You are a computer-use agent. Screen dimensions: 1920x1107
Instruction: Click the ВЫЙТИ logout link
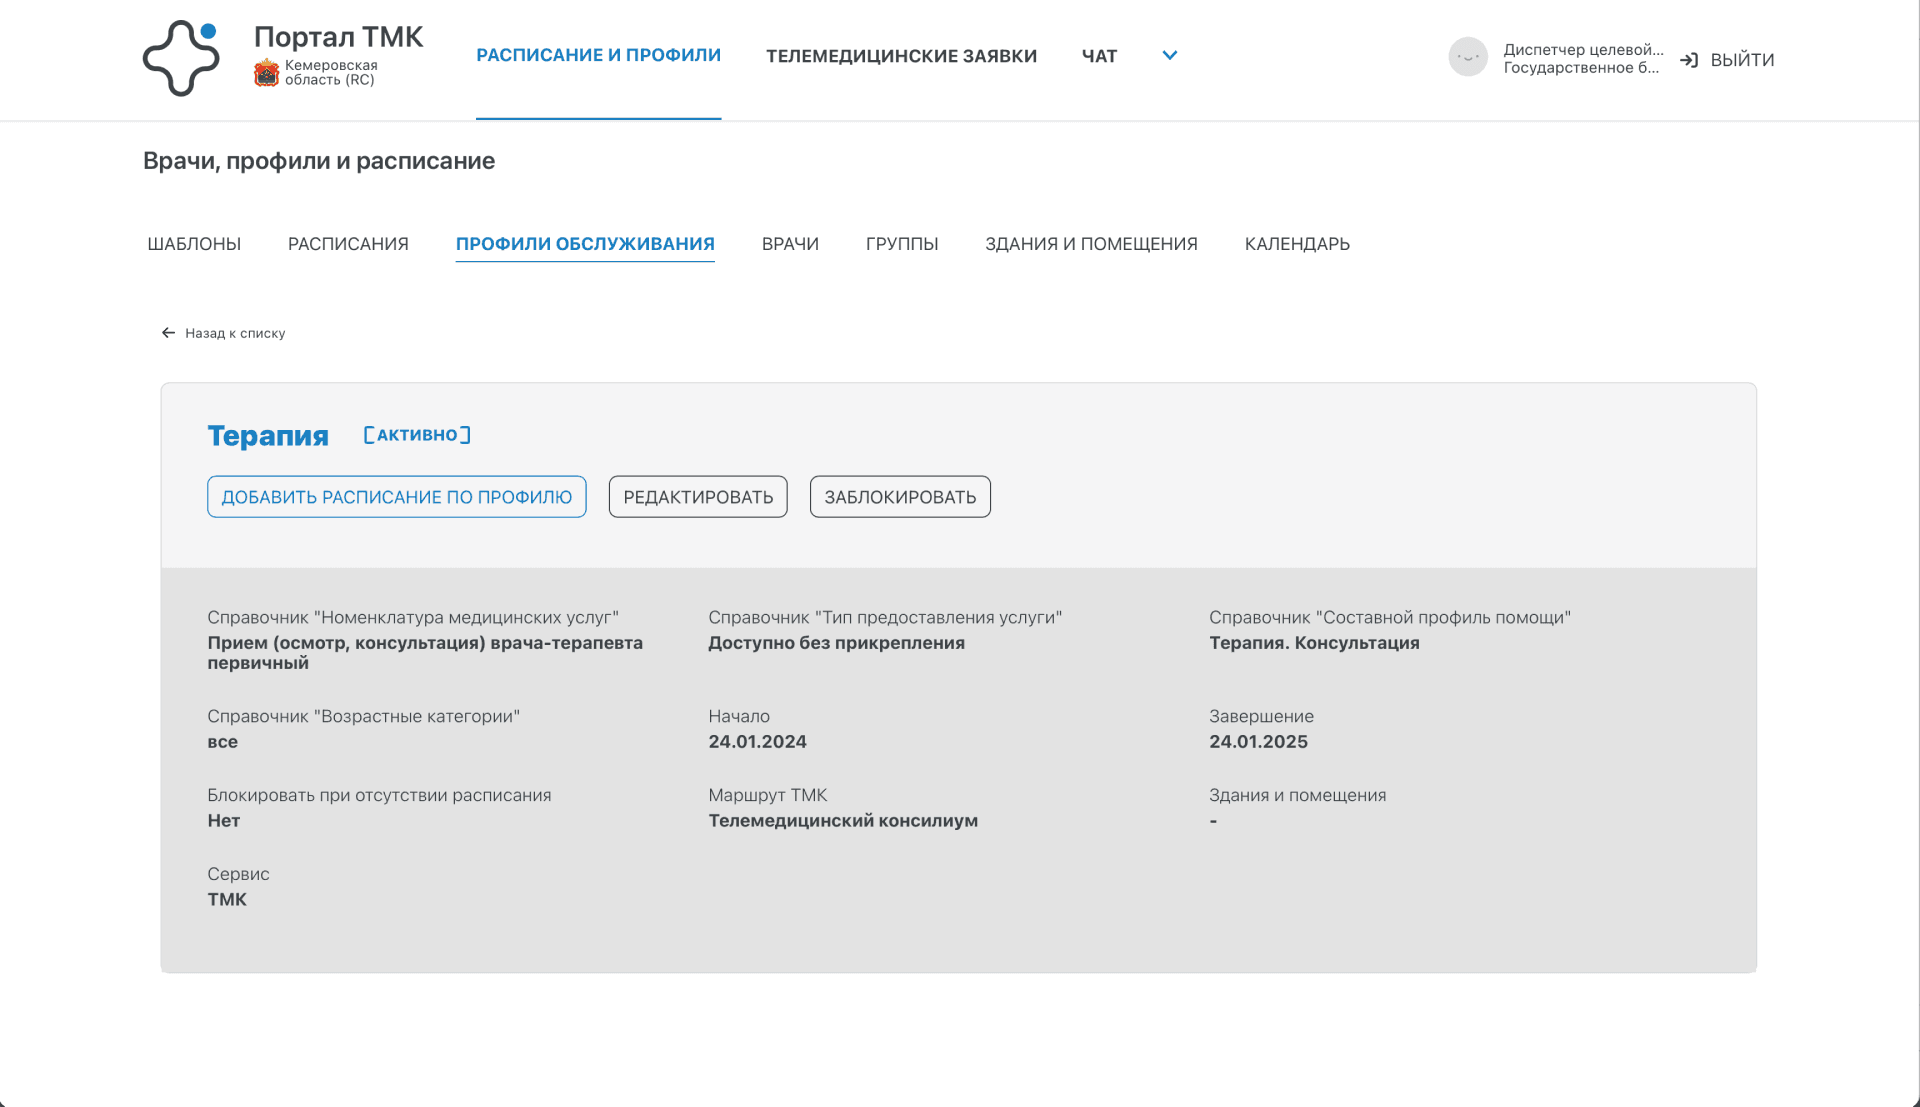coord(1742,60)
